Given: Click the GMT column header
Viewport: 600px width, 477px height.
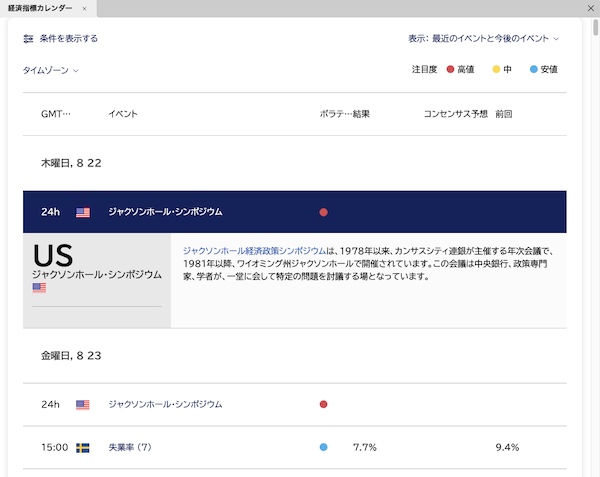Looking at the screenshot, I should pyautogui.click(x=56, y=114).
